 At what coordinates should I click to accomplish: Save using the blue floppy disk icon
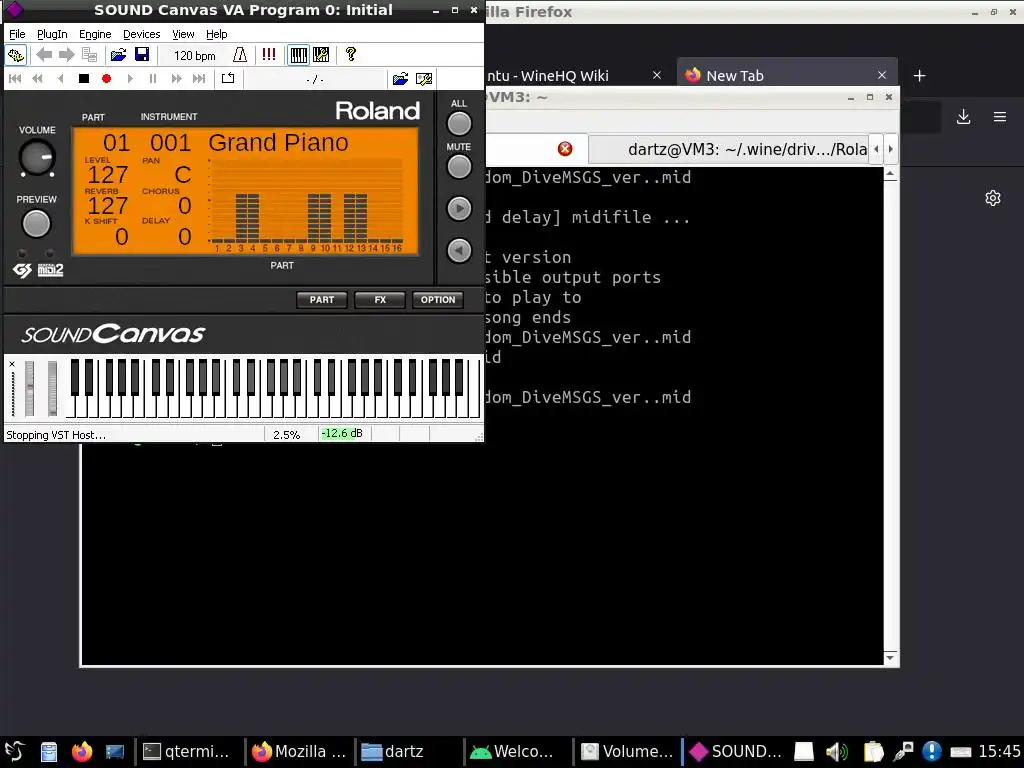coord(142,56)
